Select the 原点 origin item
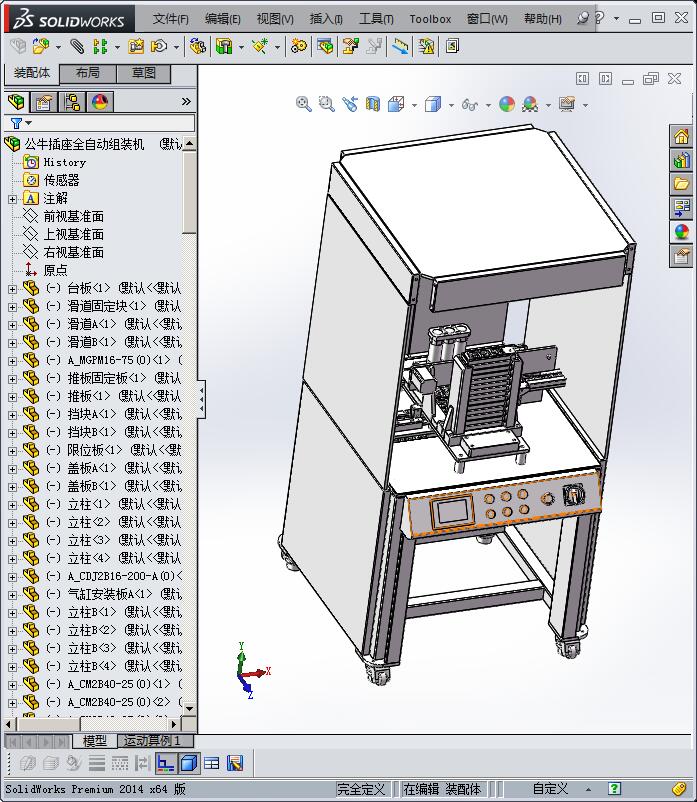This screenshot has height=802, width=697. coord(55,270)
